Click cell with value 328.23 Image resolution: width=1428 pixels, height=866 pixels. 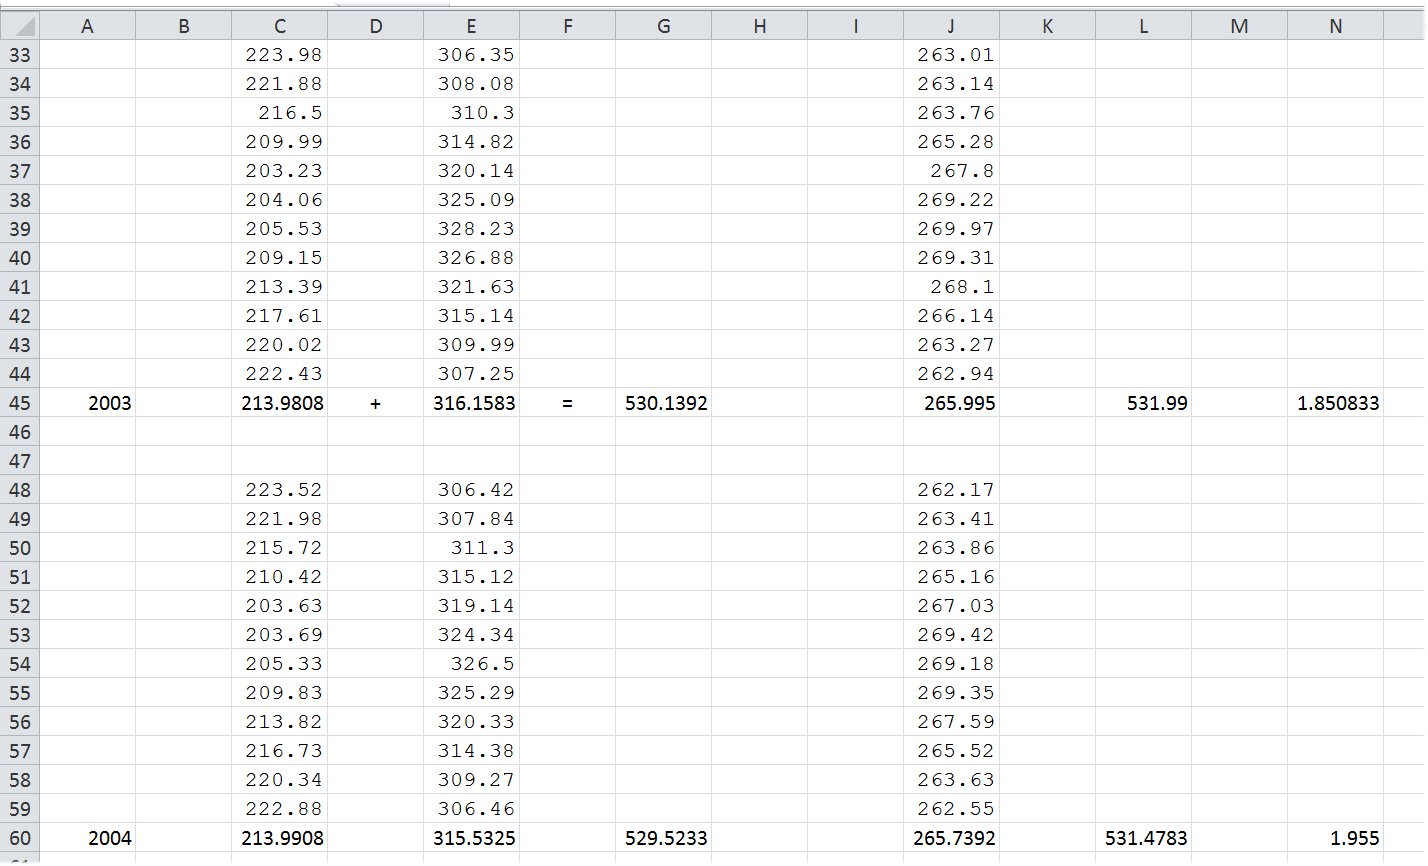tap(471, 229)
